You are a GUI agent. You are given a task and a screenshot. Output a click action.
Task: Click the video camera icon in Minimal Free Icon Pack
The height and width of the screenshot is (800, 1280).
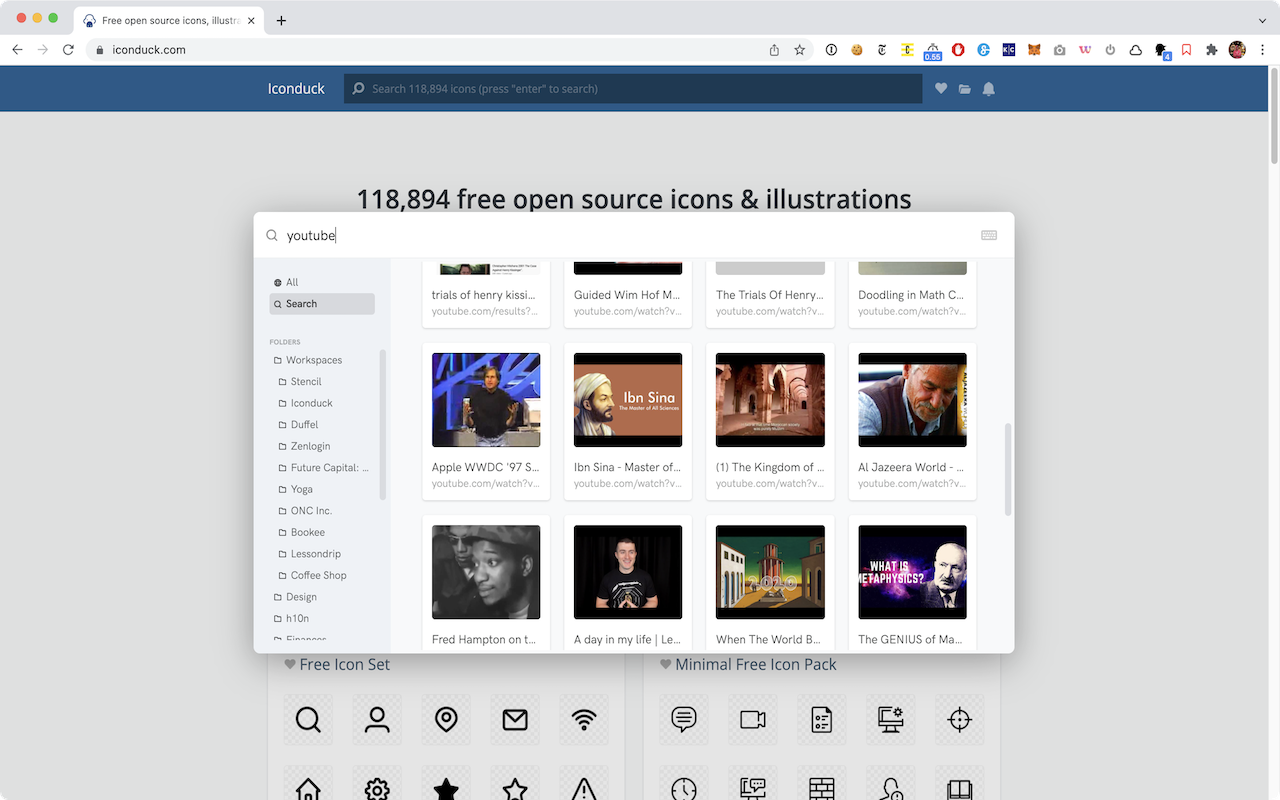(x=752, y=719)
